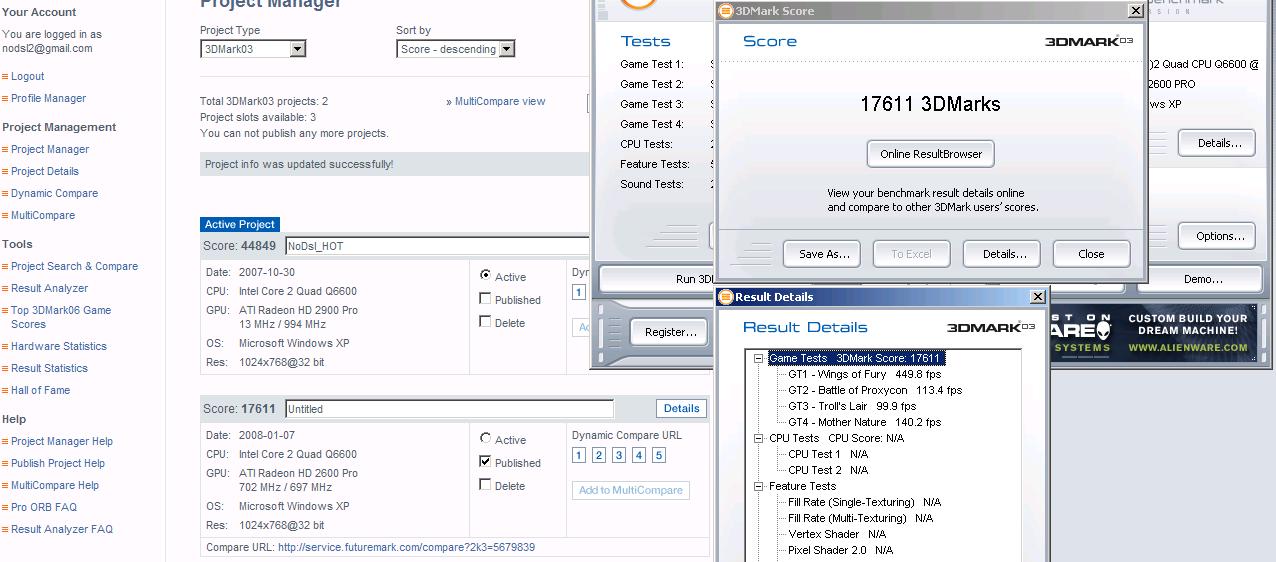1276x562 pixels.
Task: Click 3DMark Score dialog title icon
Action: [727, 11]
